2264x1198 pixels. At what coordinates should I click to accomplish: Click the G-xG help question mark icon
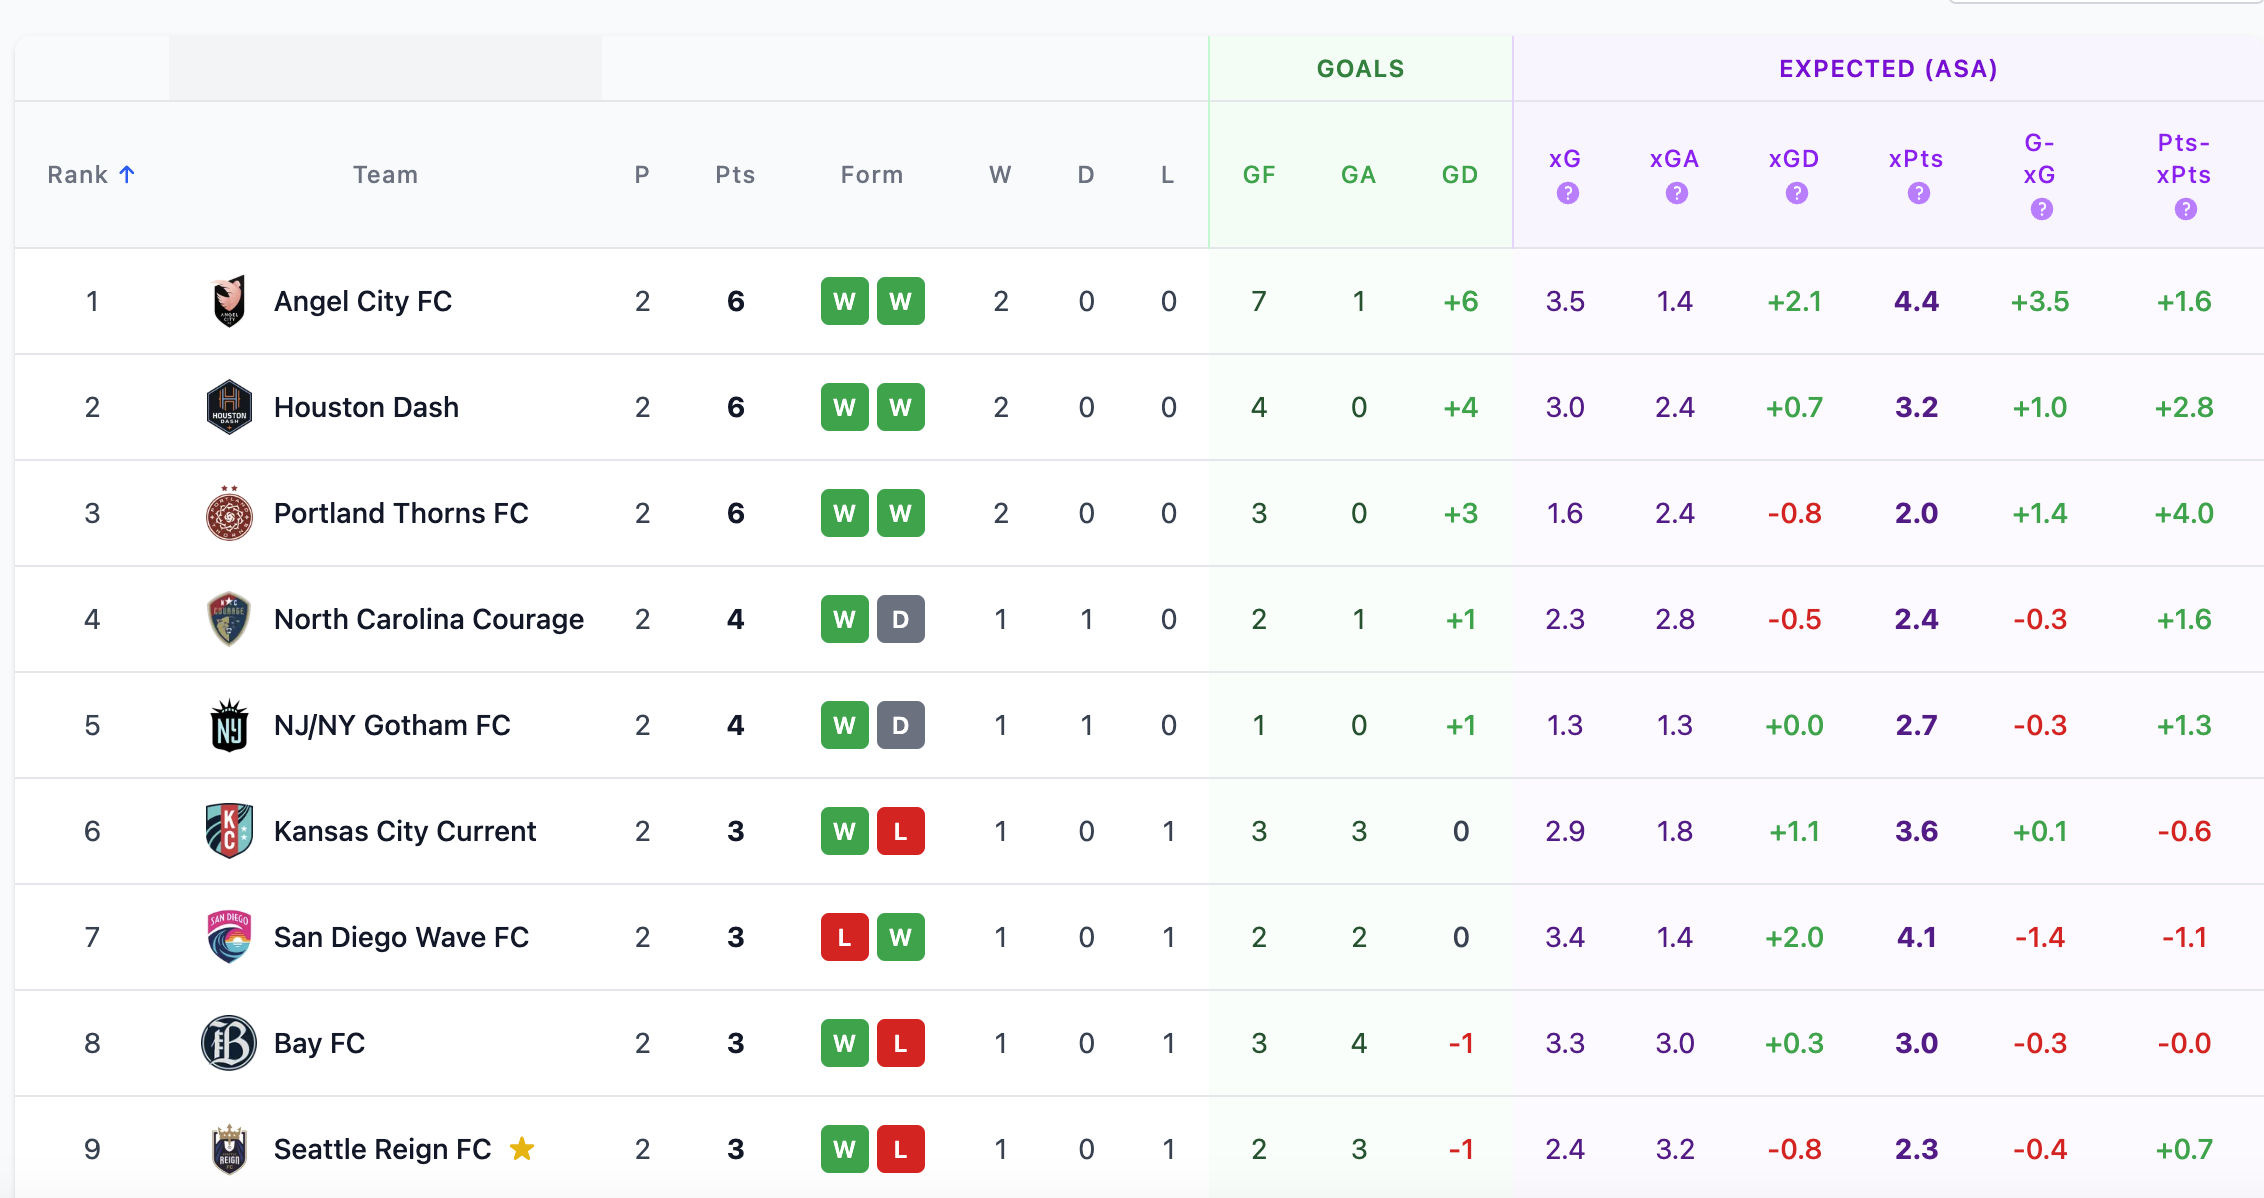(x=2041, y=209)
